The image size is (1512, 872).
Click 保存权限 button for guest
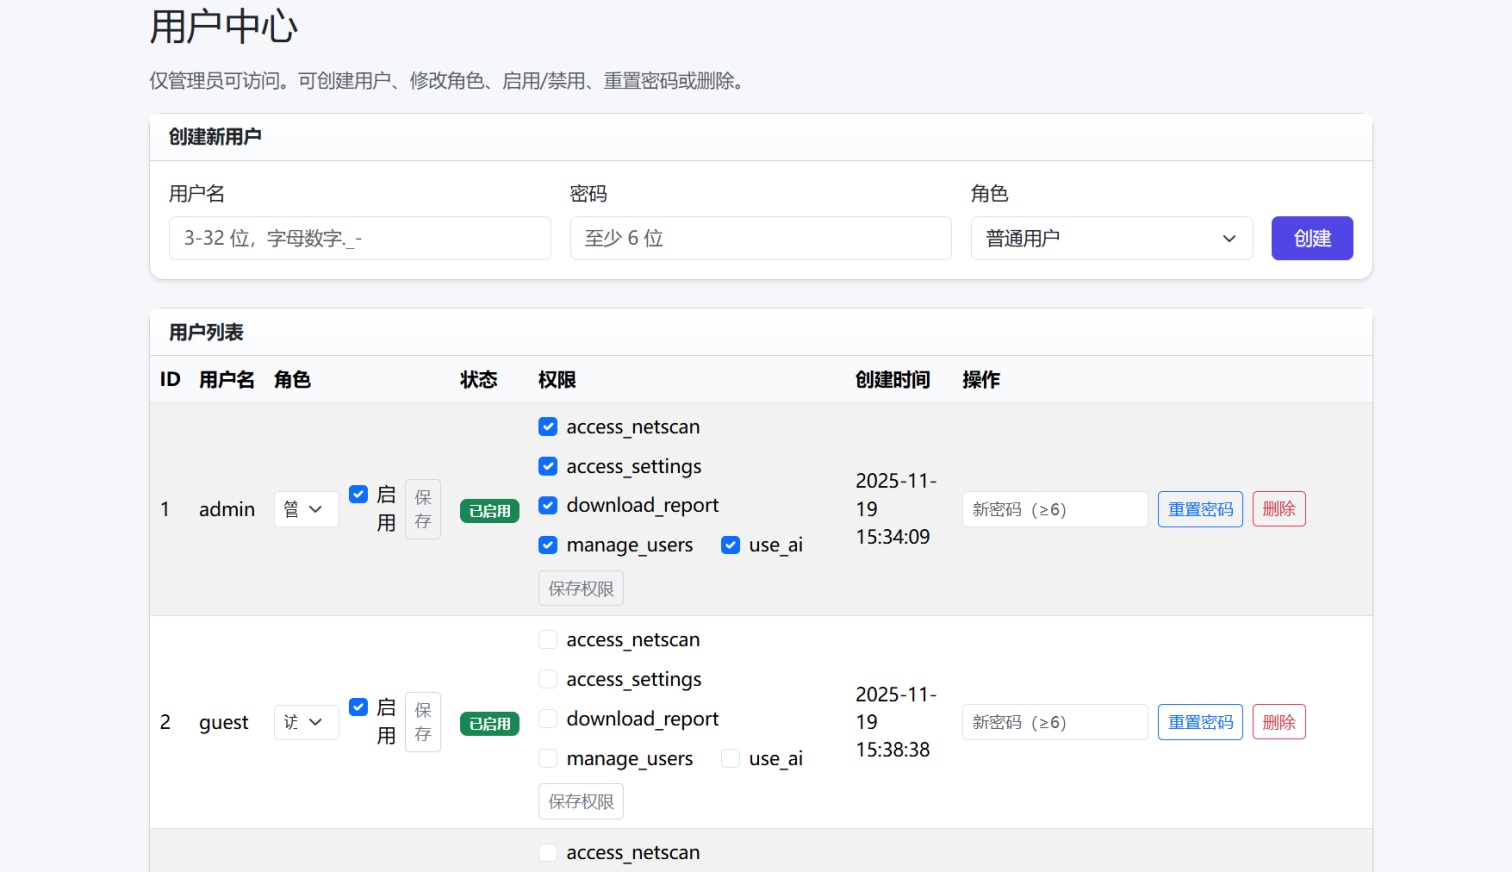click(x=580, y=801)
